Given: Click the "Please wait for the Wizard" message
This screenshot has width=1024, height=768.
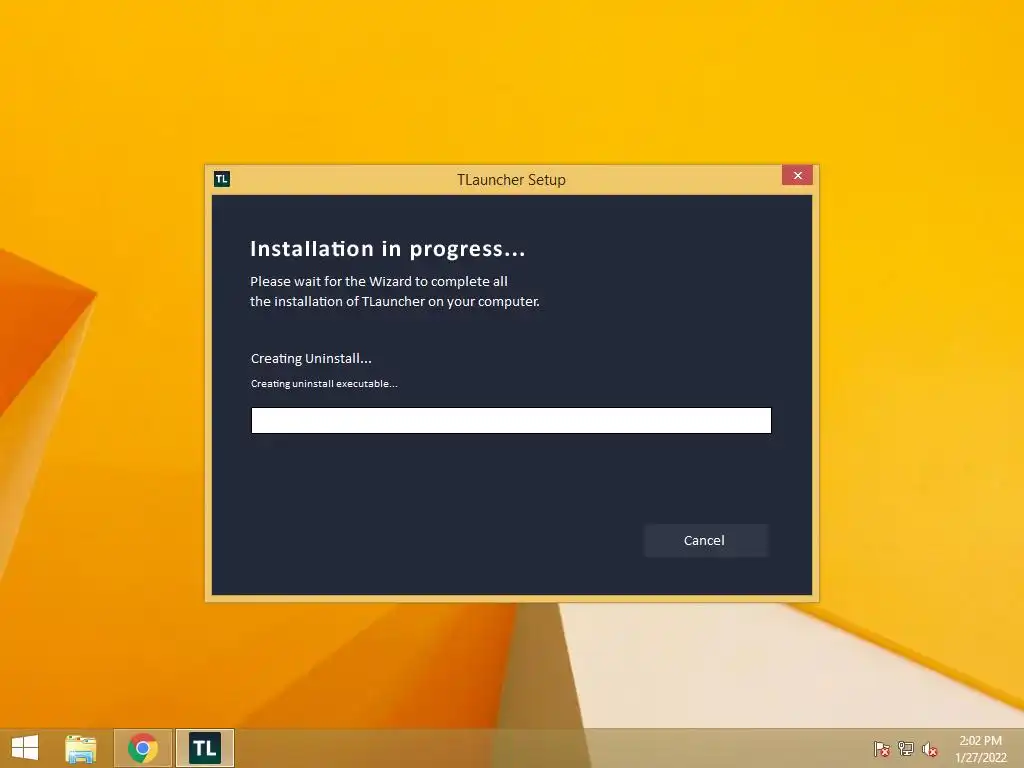Looking at the screenshot, I should coord(394,291).
